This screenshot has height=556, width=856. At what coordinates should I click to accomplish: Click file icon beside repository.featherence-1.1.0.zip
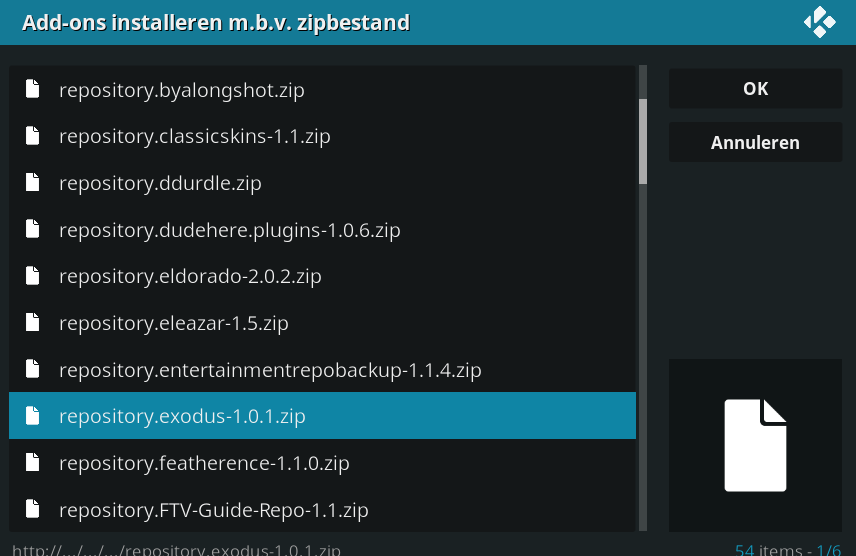click(33, 463)
